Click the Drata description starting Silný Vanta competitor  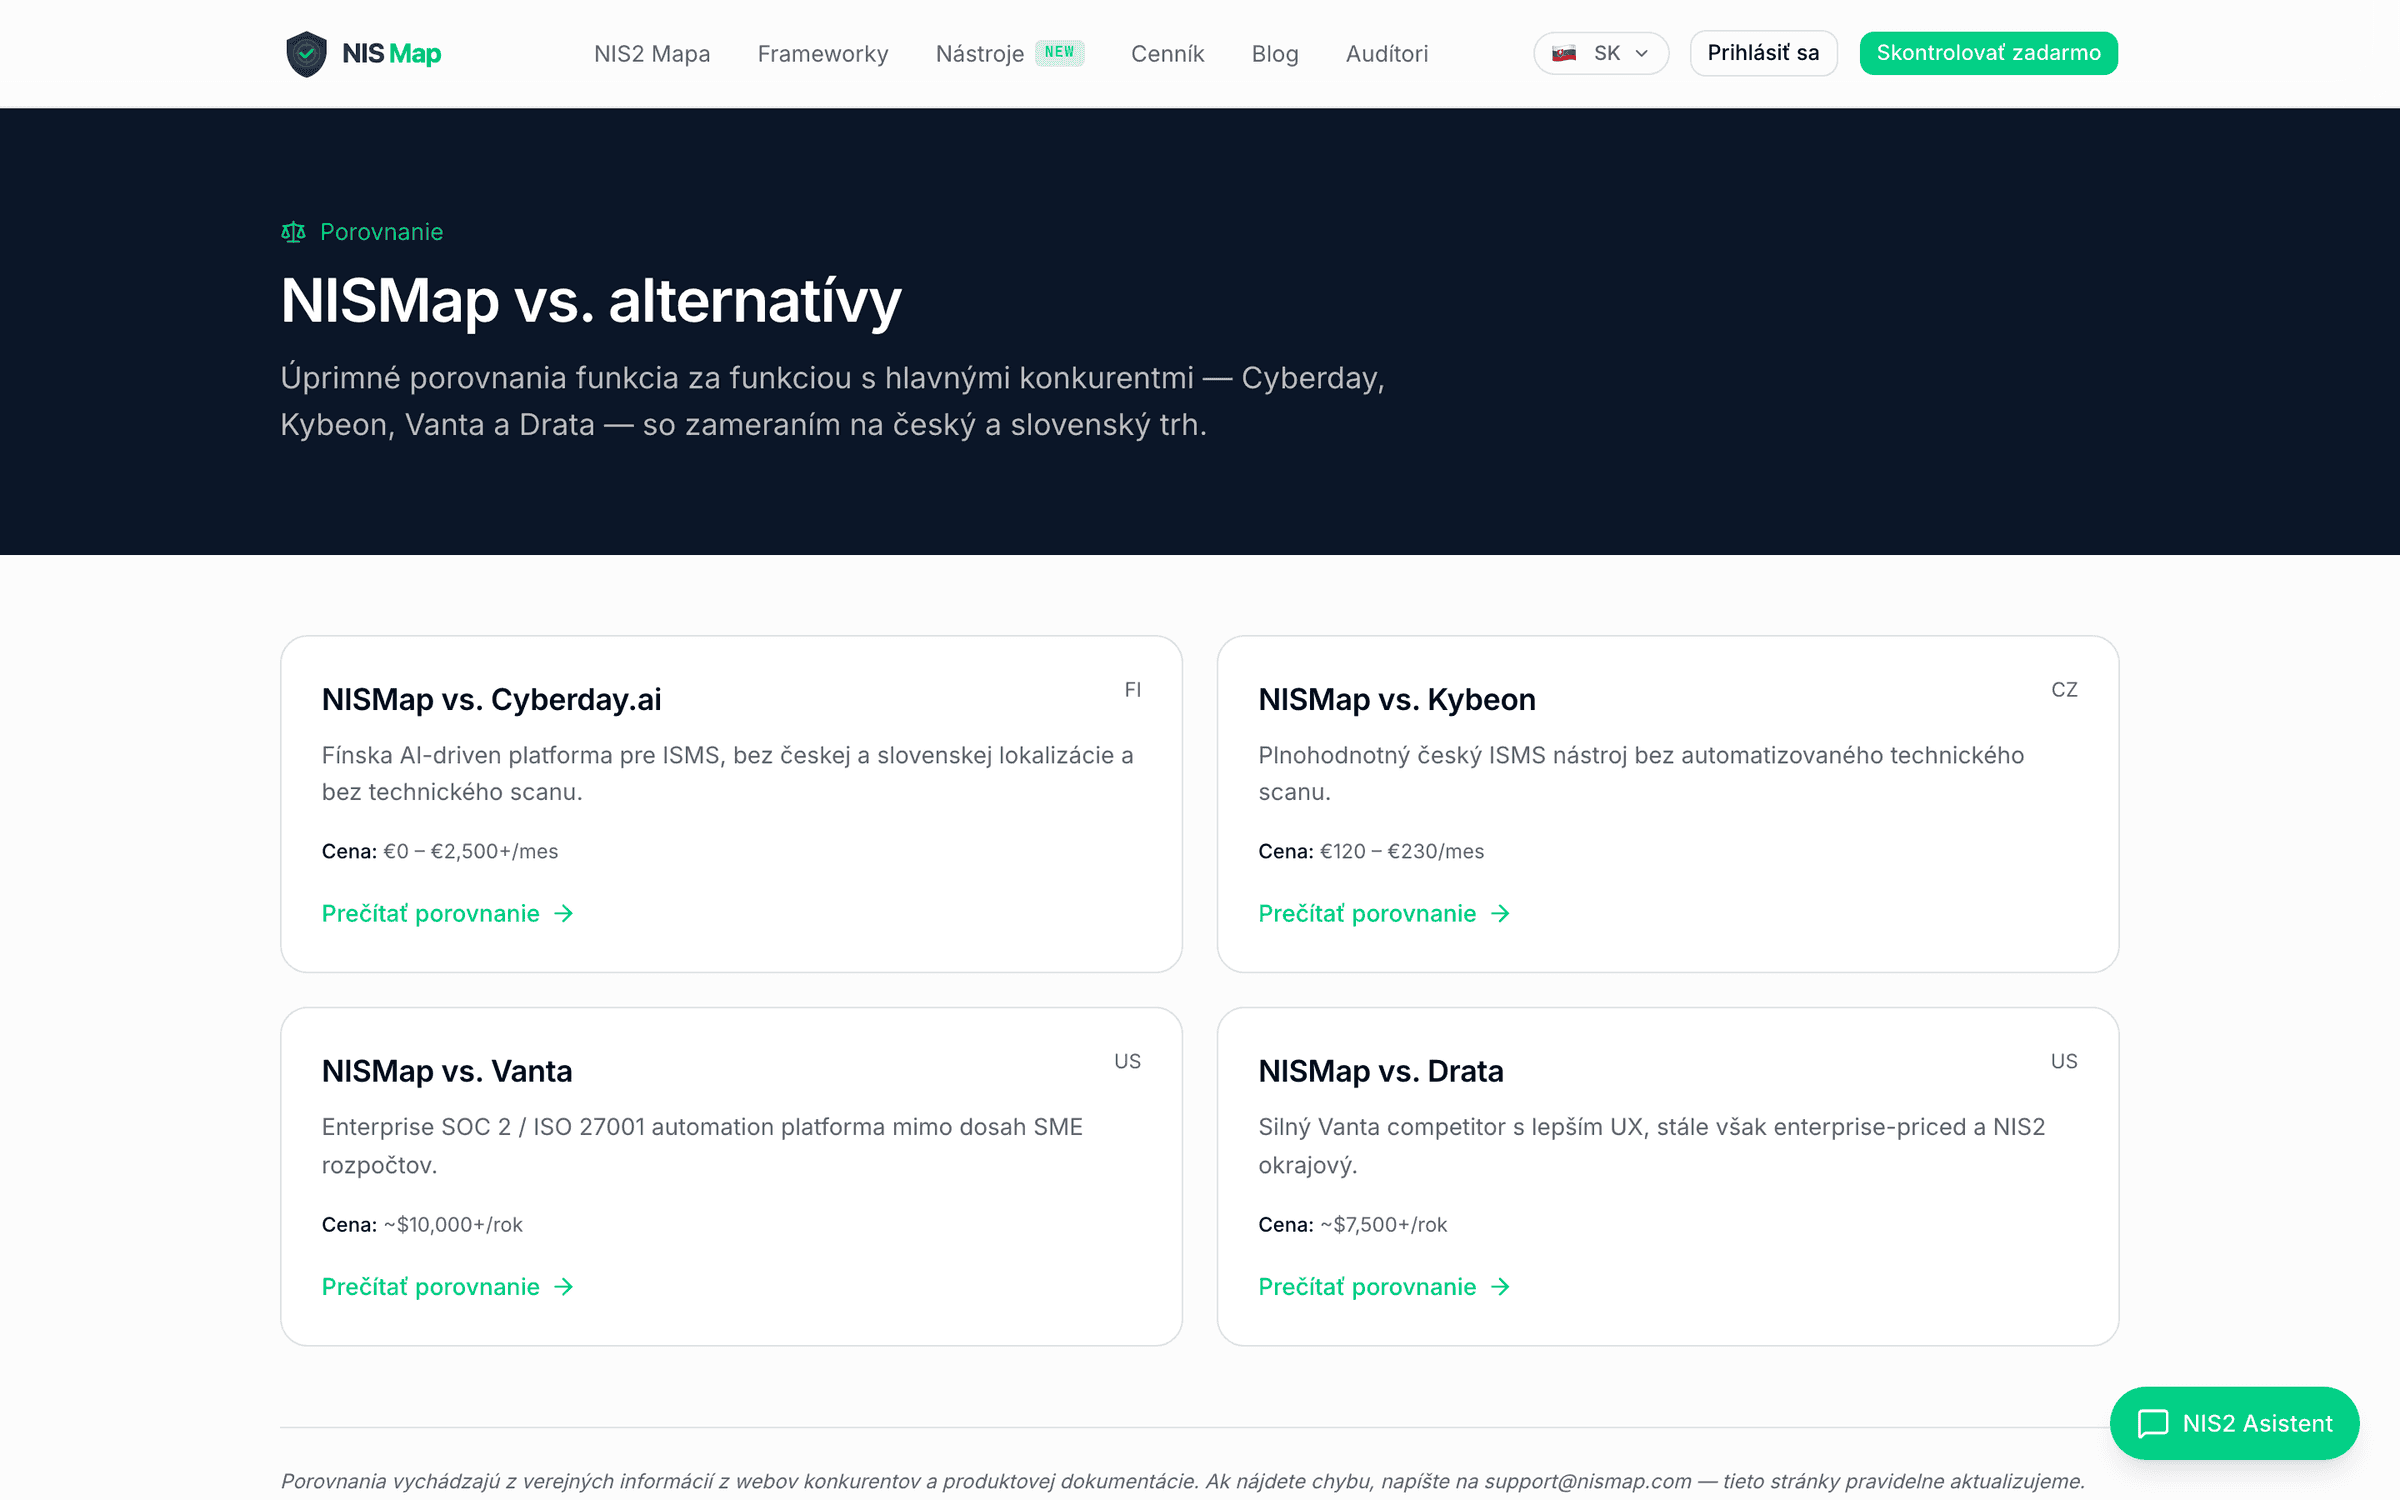point(1652,1146)
